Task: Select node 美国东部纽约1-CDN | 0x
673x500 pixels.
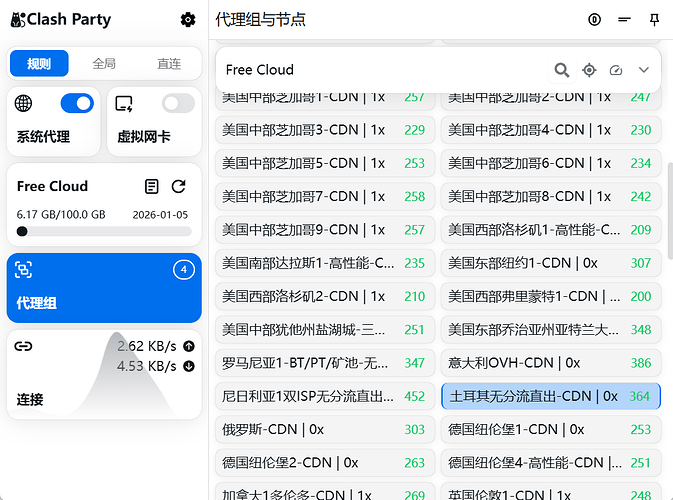Action: tap(551, 263)
